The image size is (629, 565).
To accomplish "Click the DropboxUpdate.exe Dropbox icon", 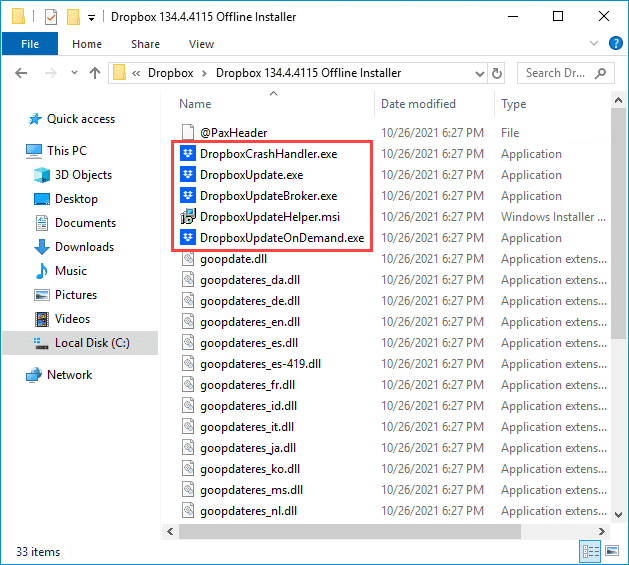I will point(188,175).
